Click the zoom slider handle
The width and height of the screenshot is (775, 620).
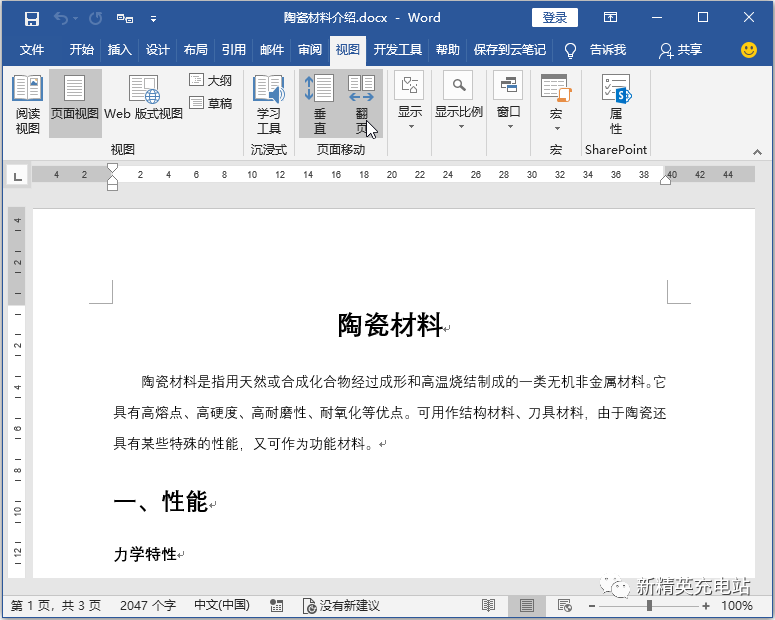649,606
